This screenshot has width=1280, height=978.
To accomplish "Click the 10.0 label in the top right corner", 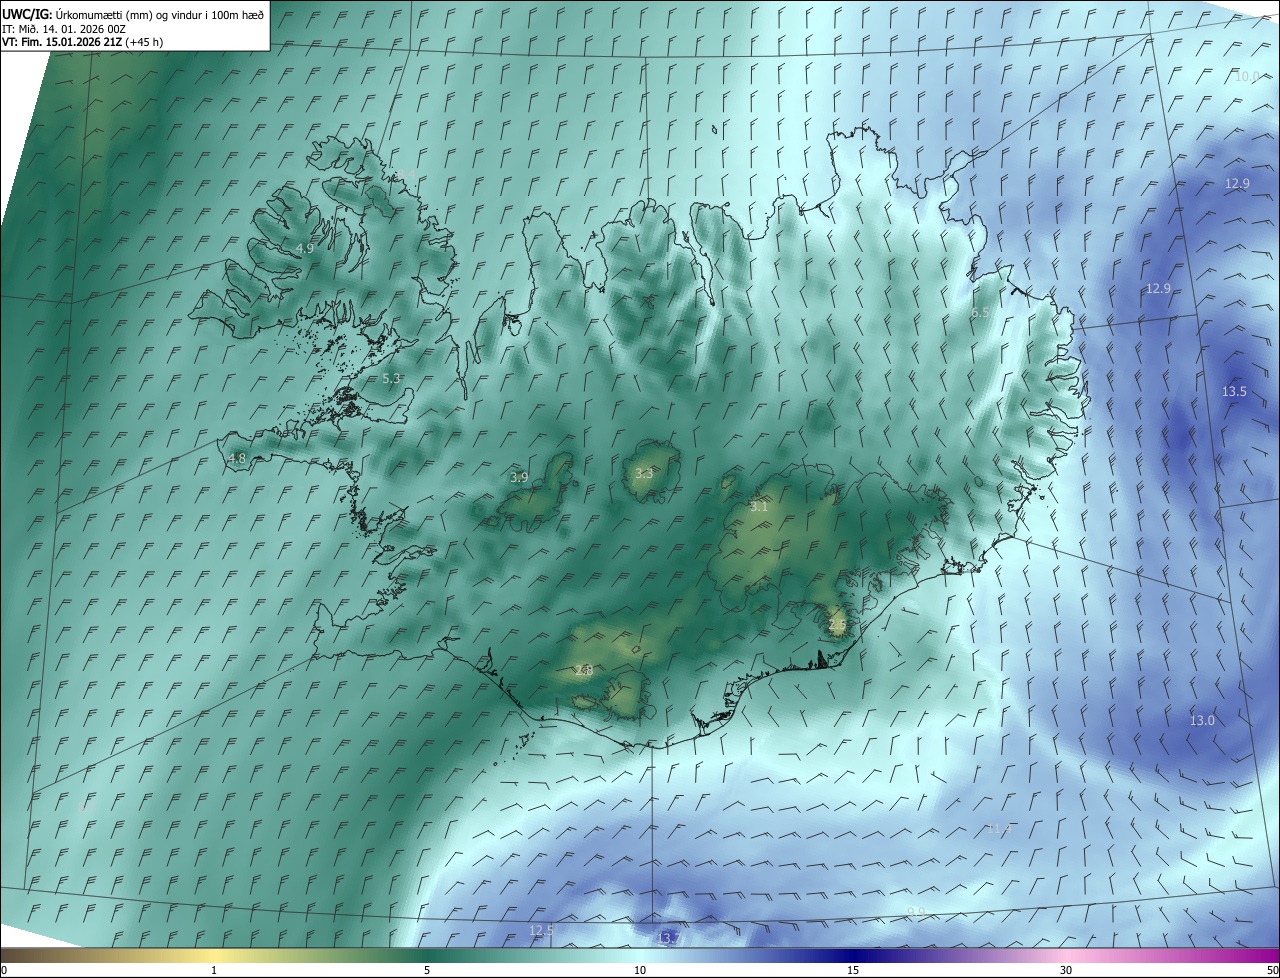I will tap(1247, 77).
